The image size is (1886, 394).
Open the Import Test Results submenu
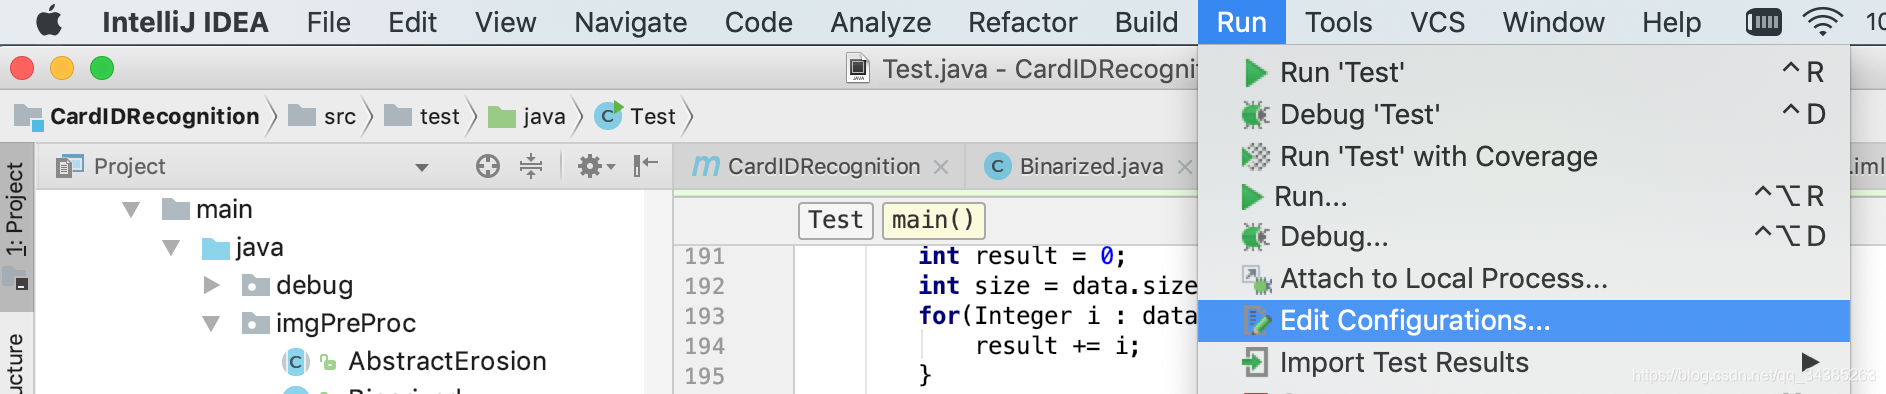tap(1524, 362)
